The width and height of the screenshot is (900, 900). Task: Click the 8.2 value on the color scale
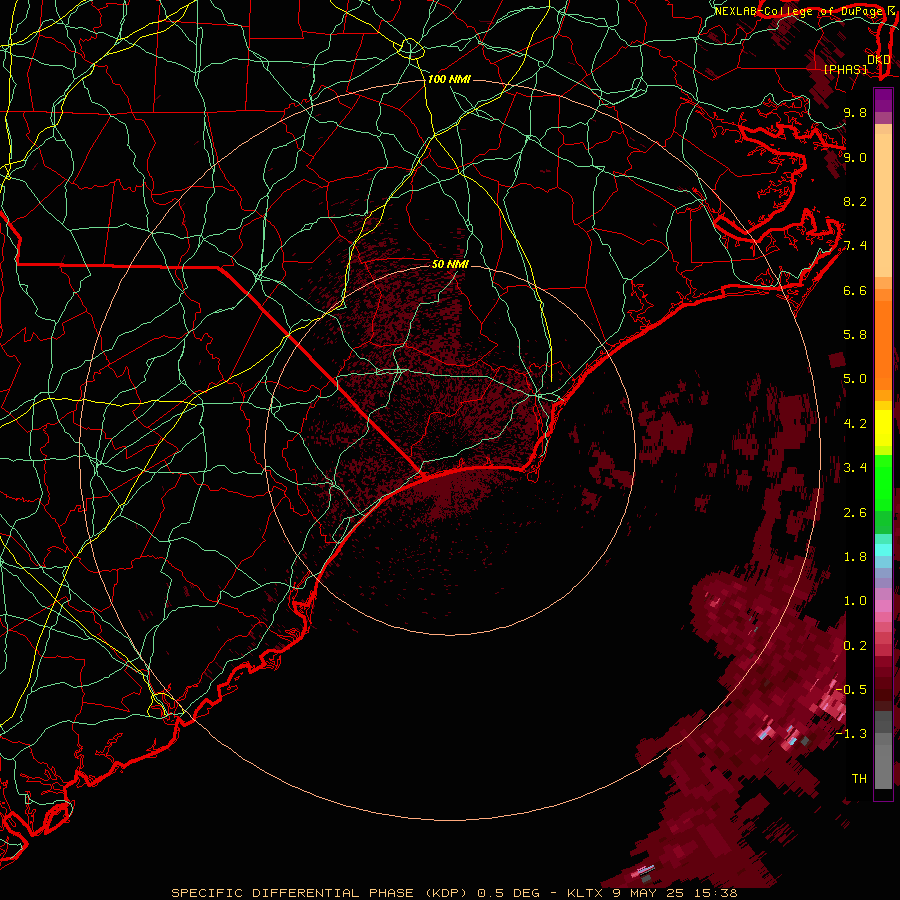click(855, 201)
